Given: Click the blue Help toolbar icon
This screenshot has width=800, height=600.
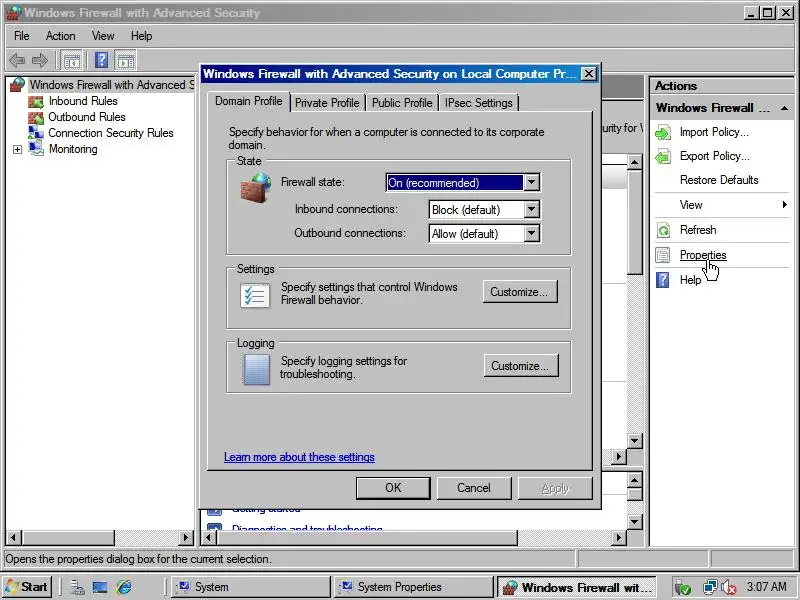Looking at the screenshot, I should 101,60.
